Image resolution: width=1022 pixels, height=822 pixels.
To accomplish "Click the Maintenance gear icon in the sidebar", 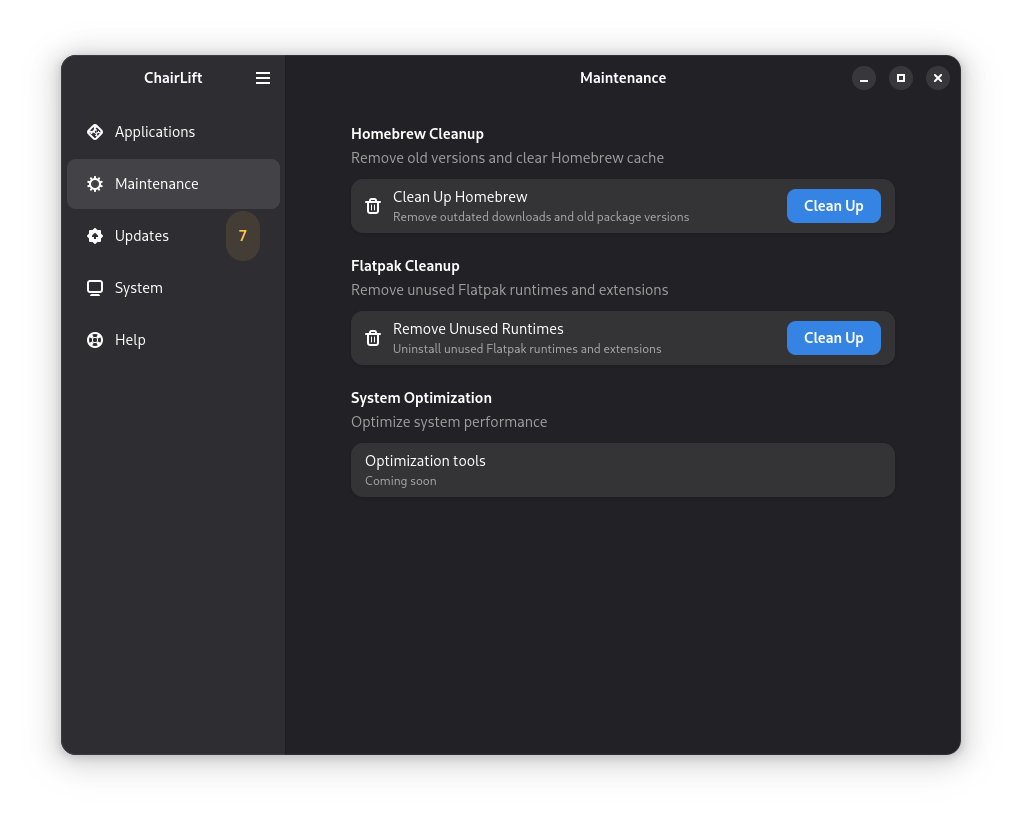I will pos(95,184).
